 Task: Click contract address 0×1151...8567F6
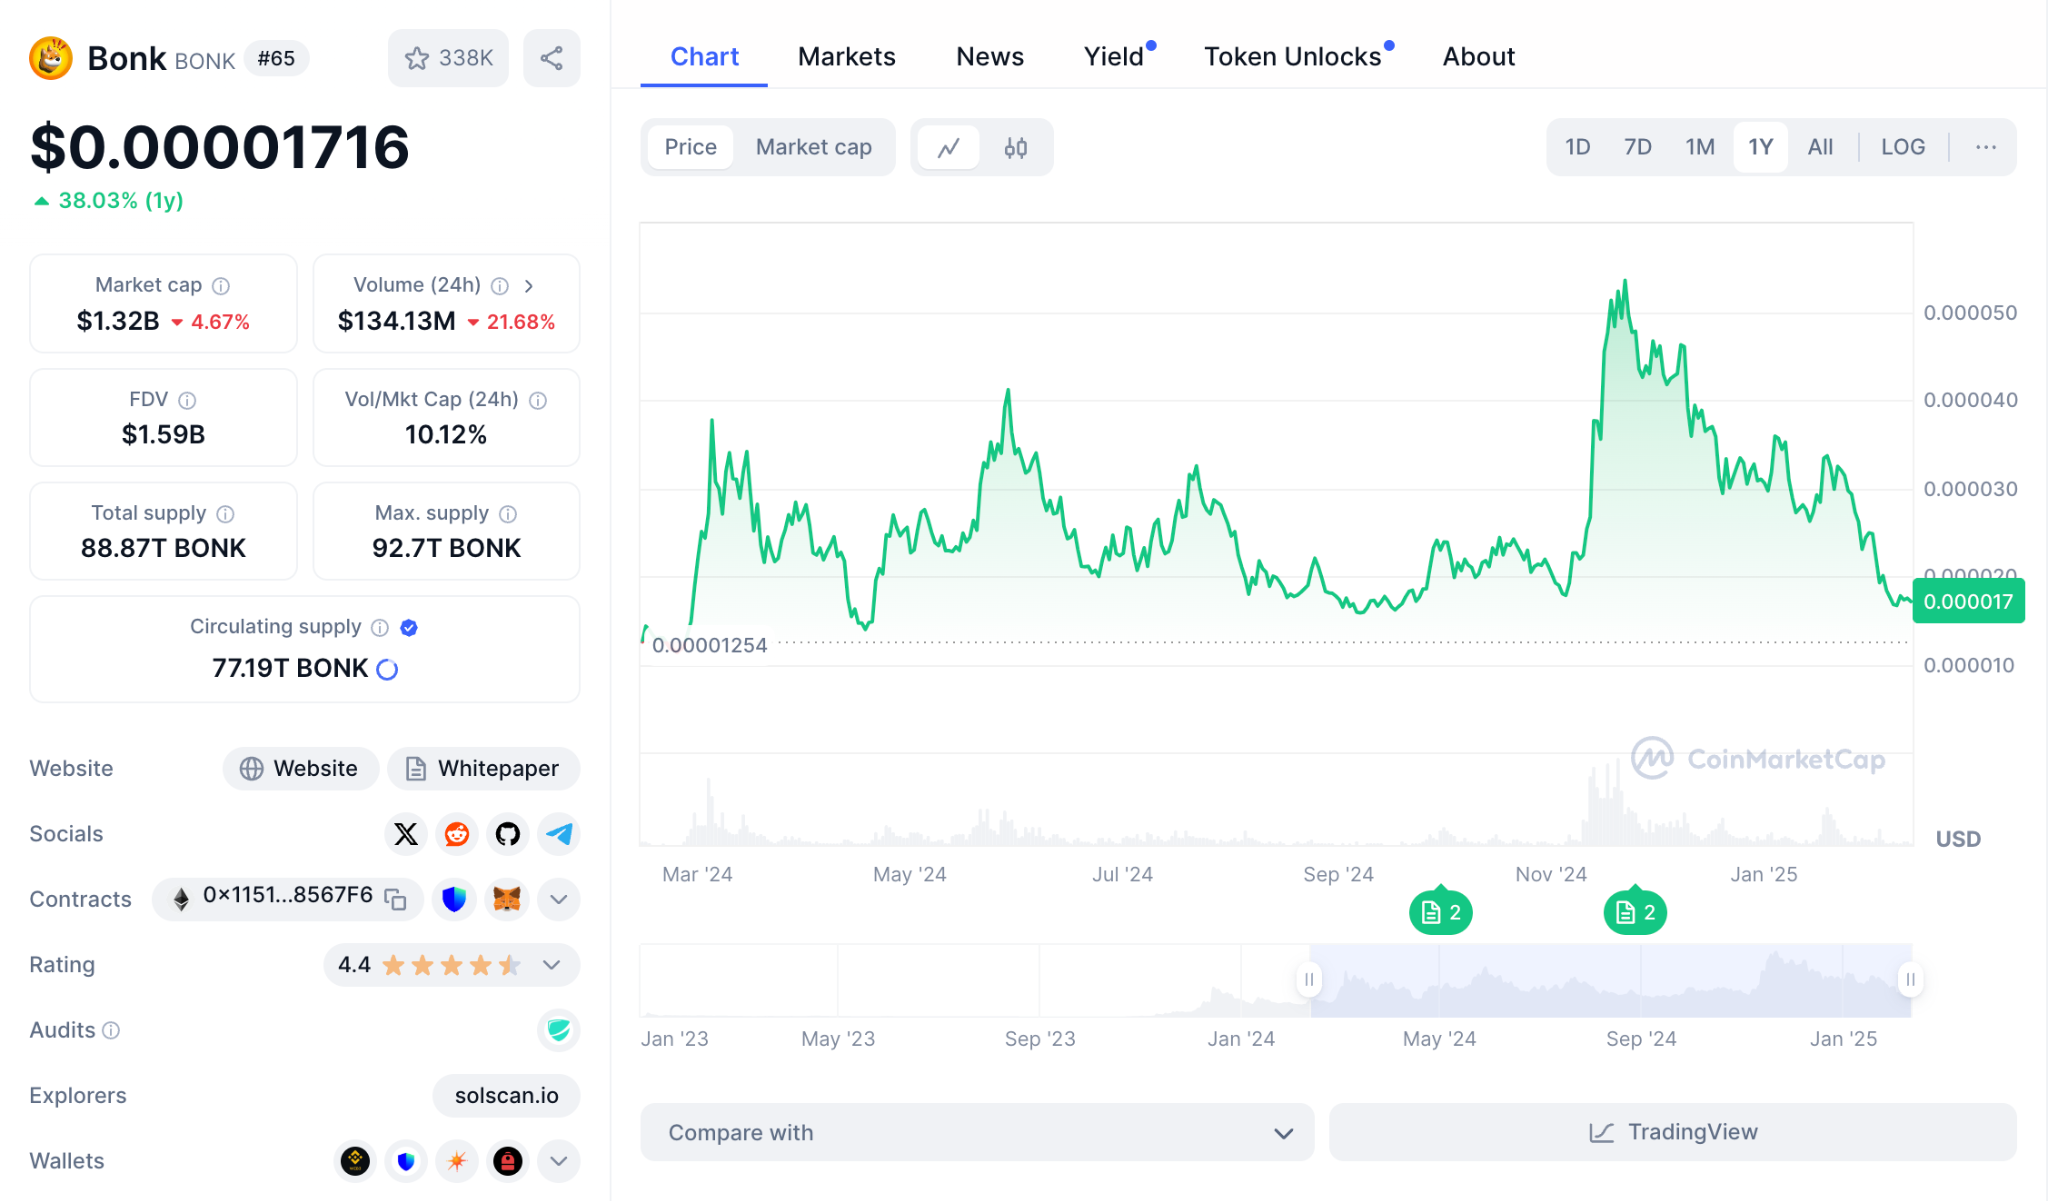coord(288,895)
